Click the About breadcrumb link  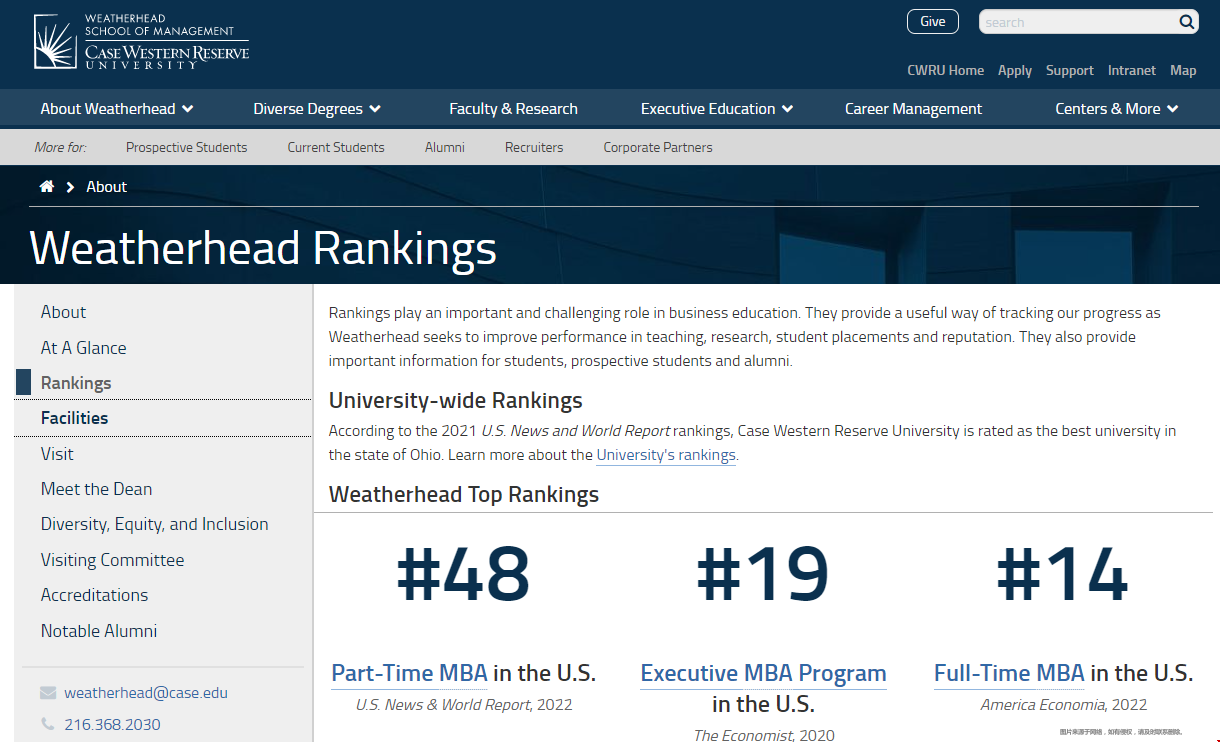(107, 187)
